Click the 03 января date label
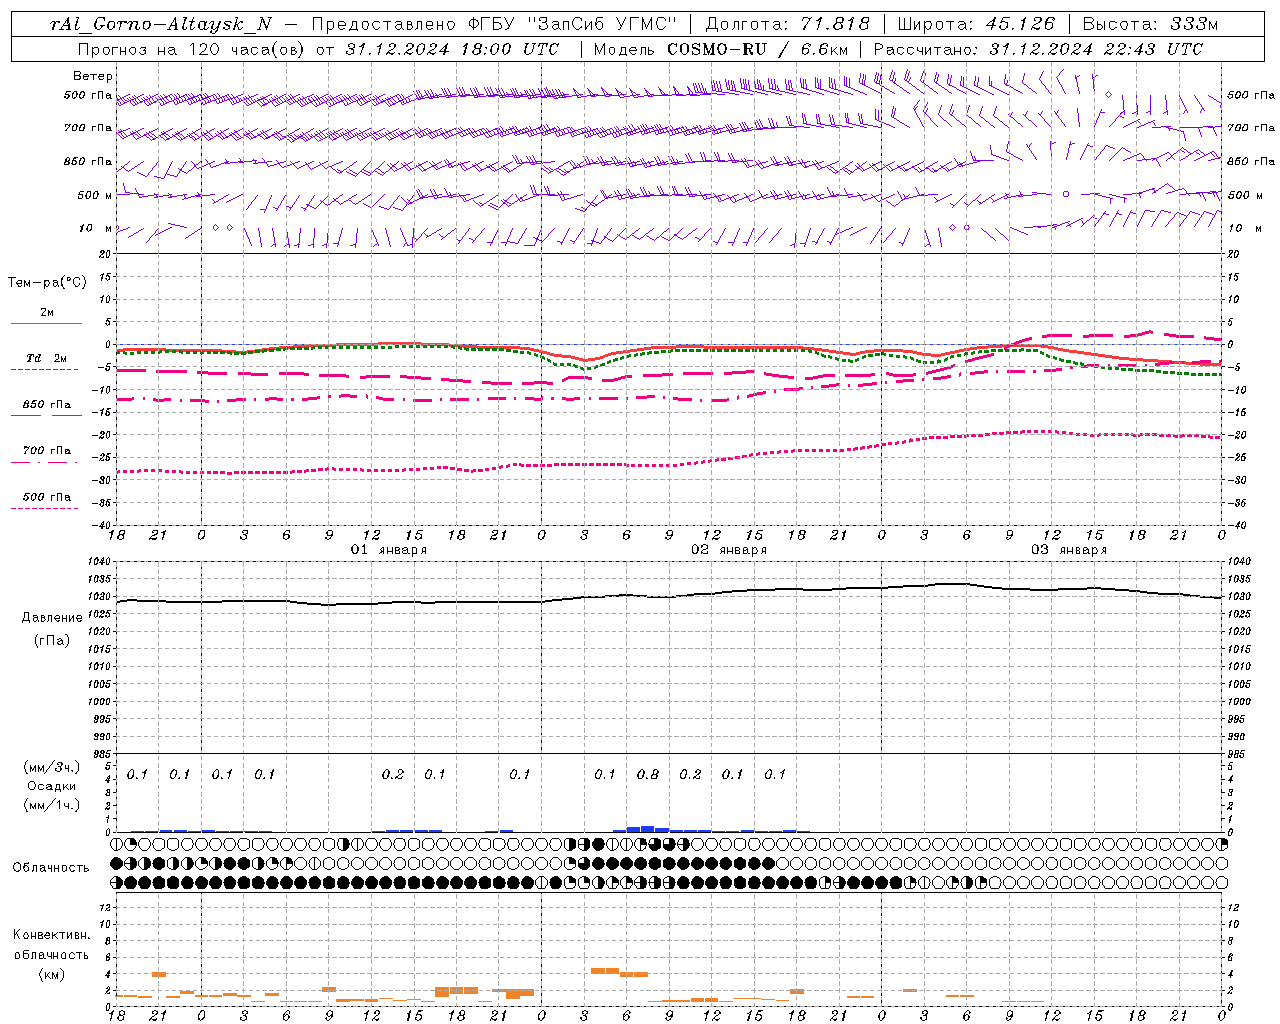The height and width of the screenshot is (1024, 1280). pos(1069,550)
